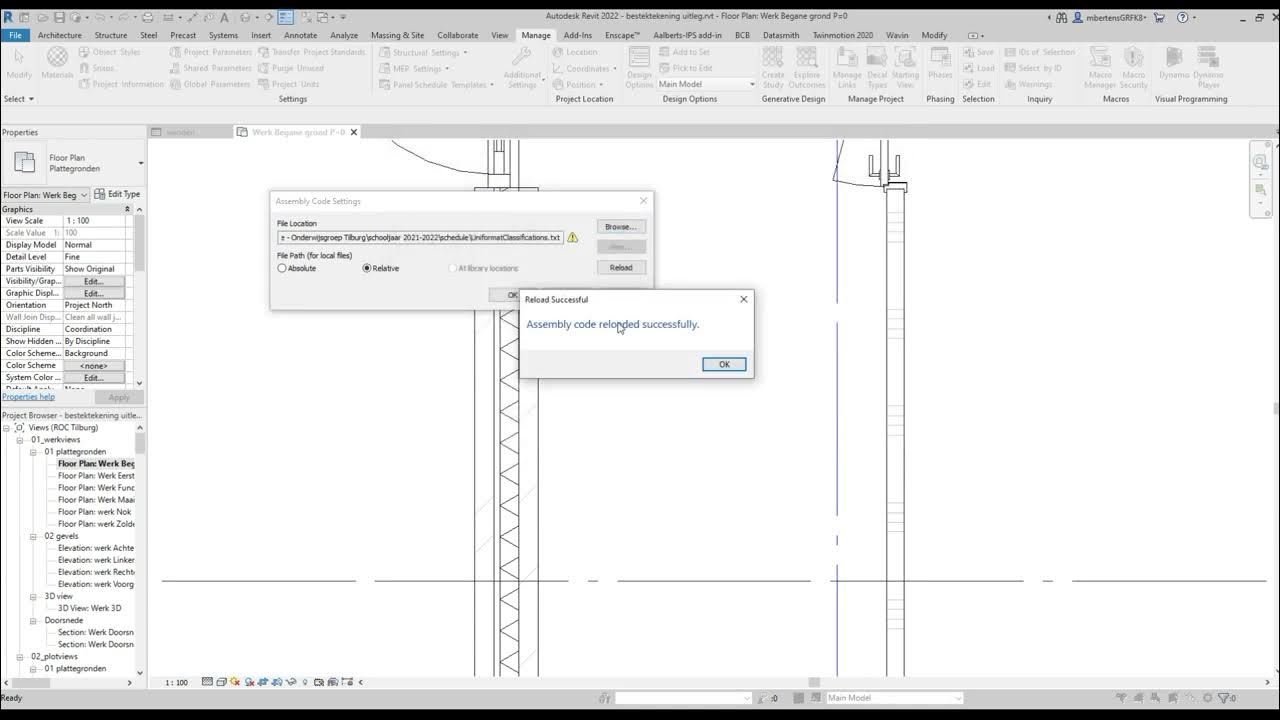The height and width of the screenshot is (720, 1280).
Task: Open Macro Manager
Action: tap(1100, 66)
